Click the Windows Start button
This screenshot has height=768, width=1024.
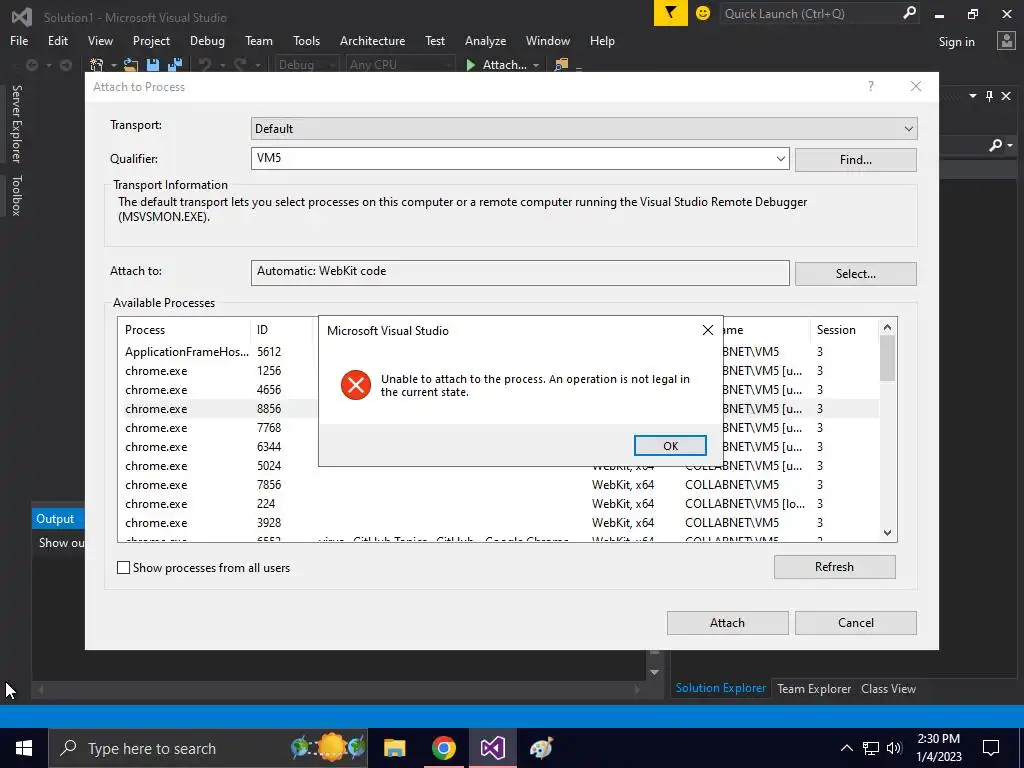tap(24, 748)
